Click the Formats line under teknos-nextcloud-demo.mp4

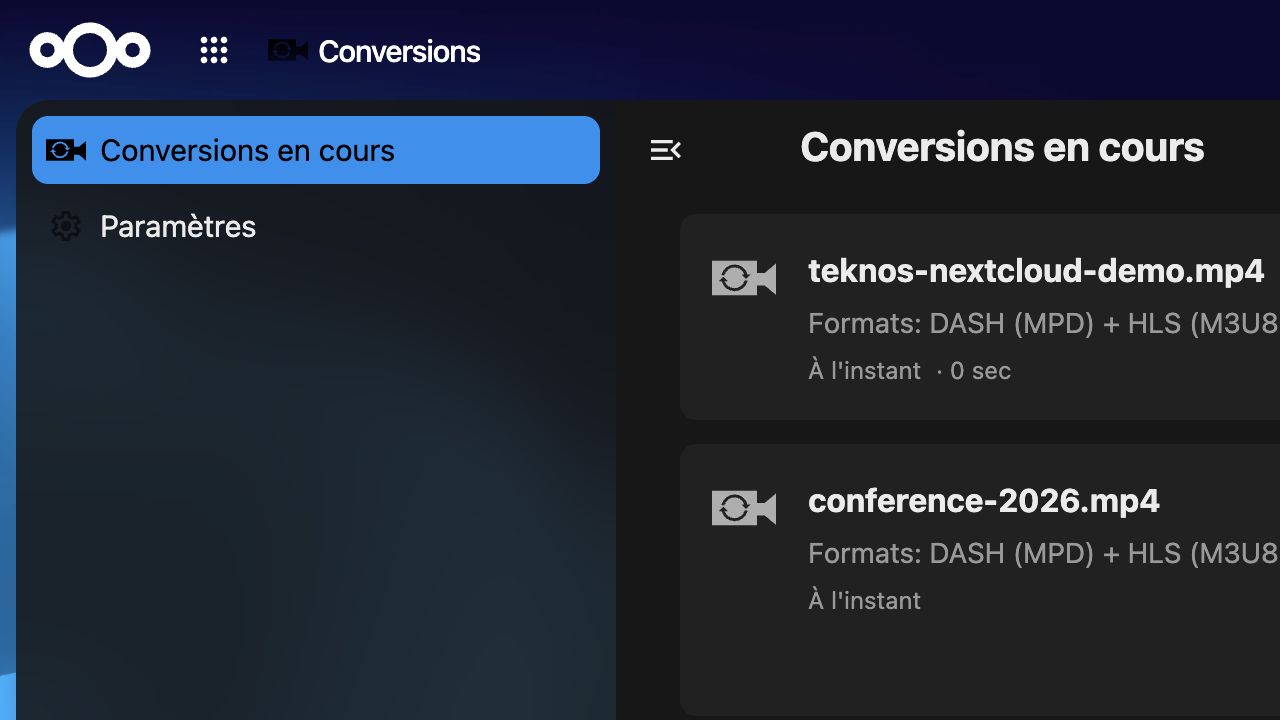click(x=1044, y=324)
